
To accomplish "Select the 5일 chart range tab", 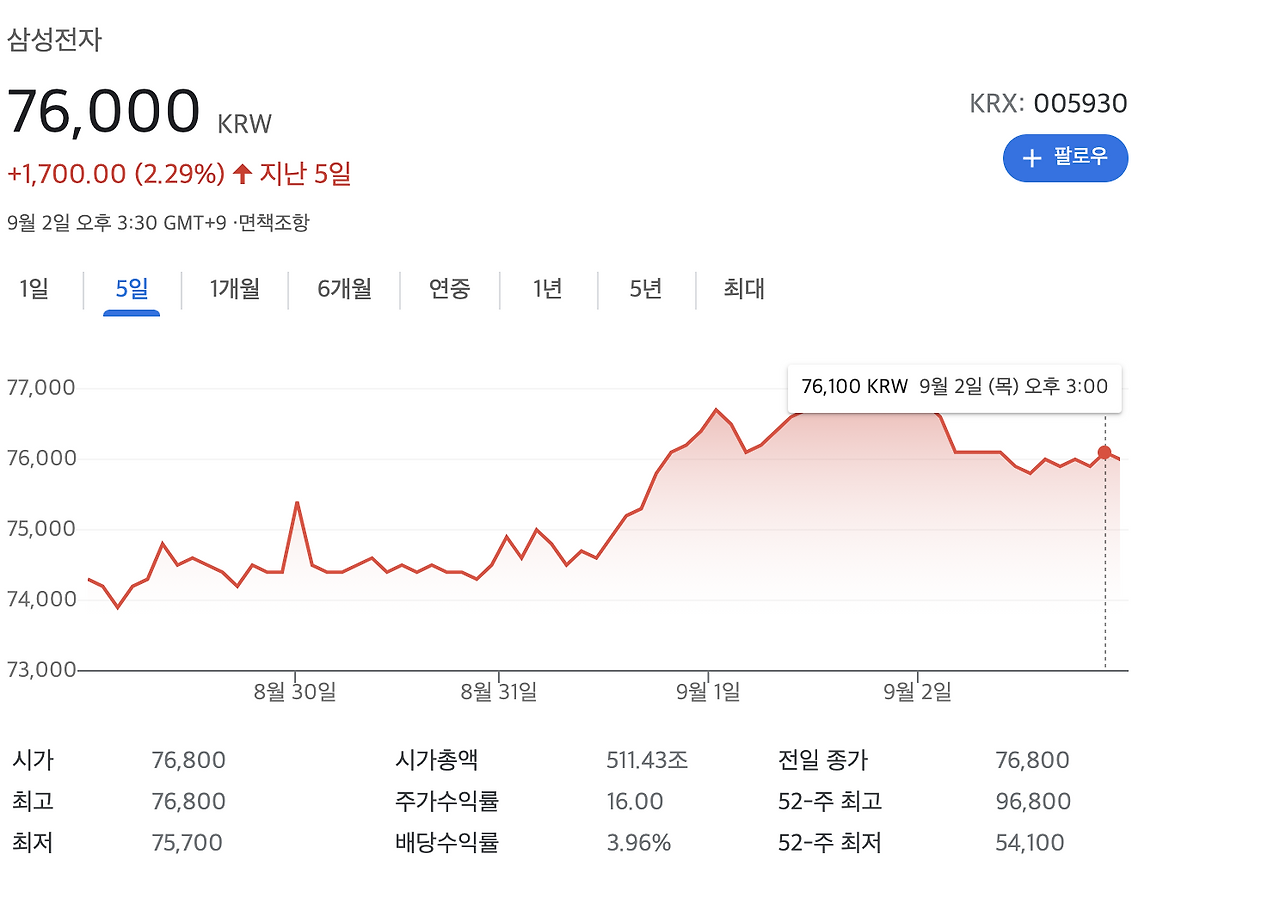I will [x=130, y=289].
